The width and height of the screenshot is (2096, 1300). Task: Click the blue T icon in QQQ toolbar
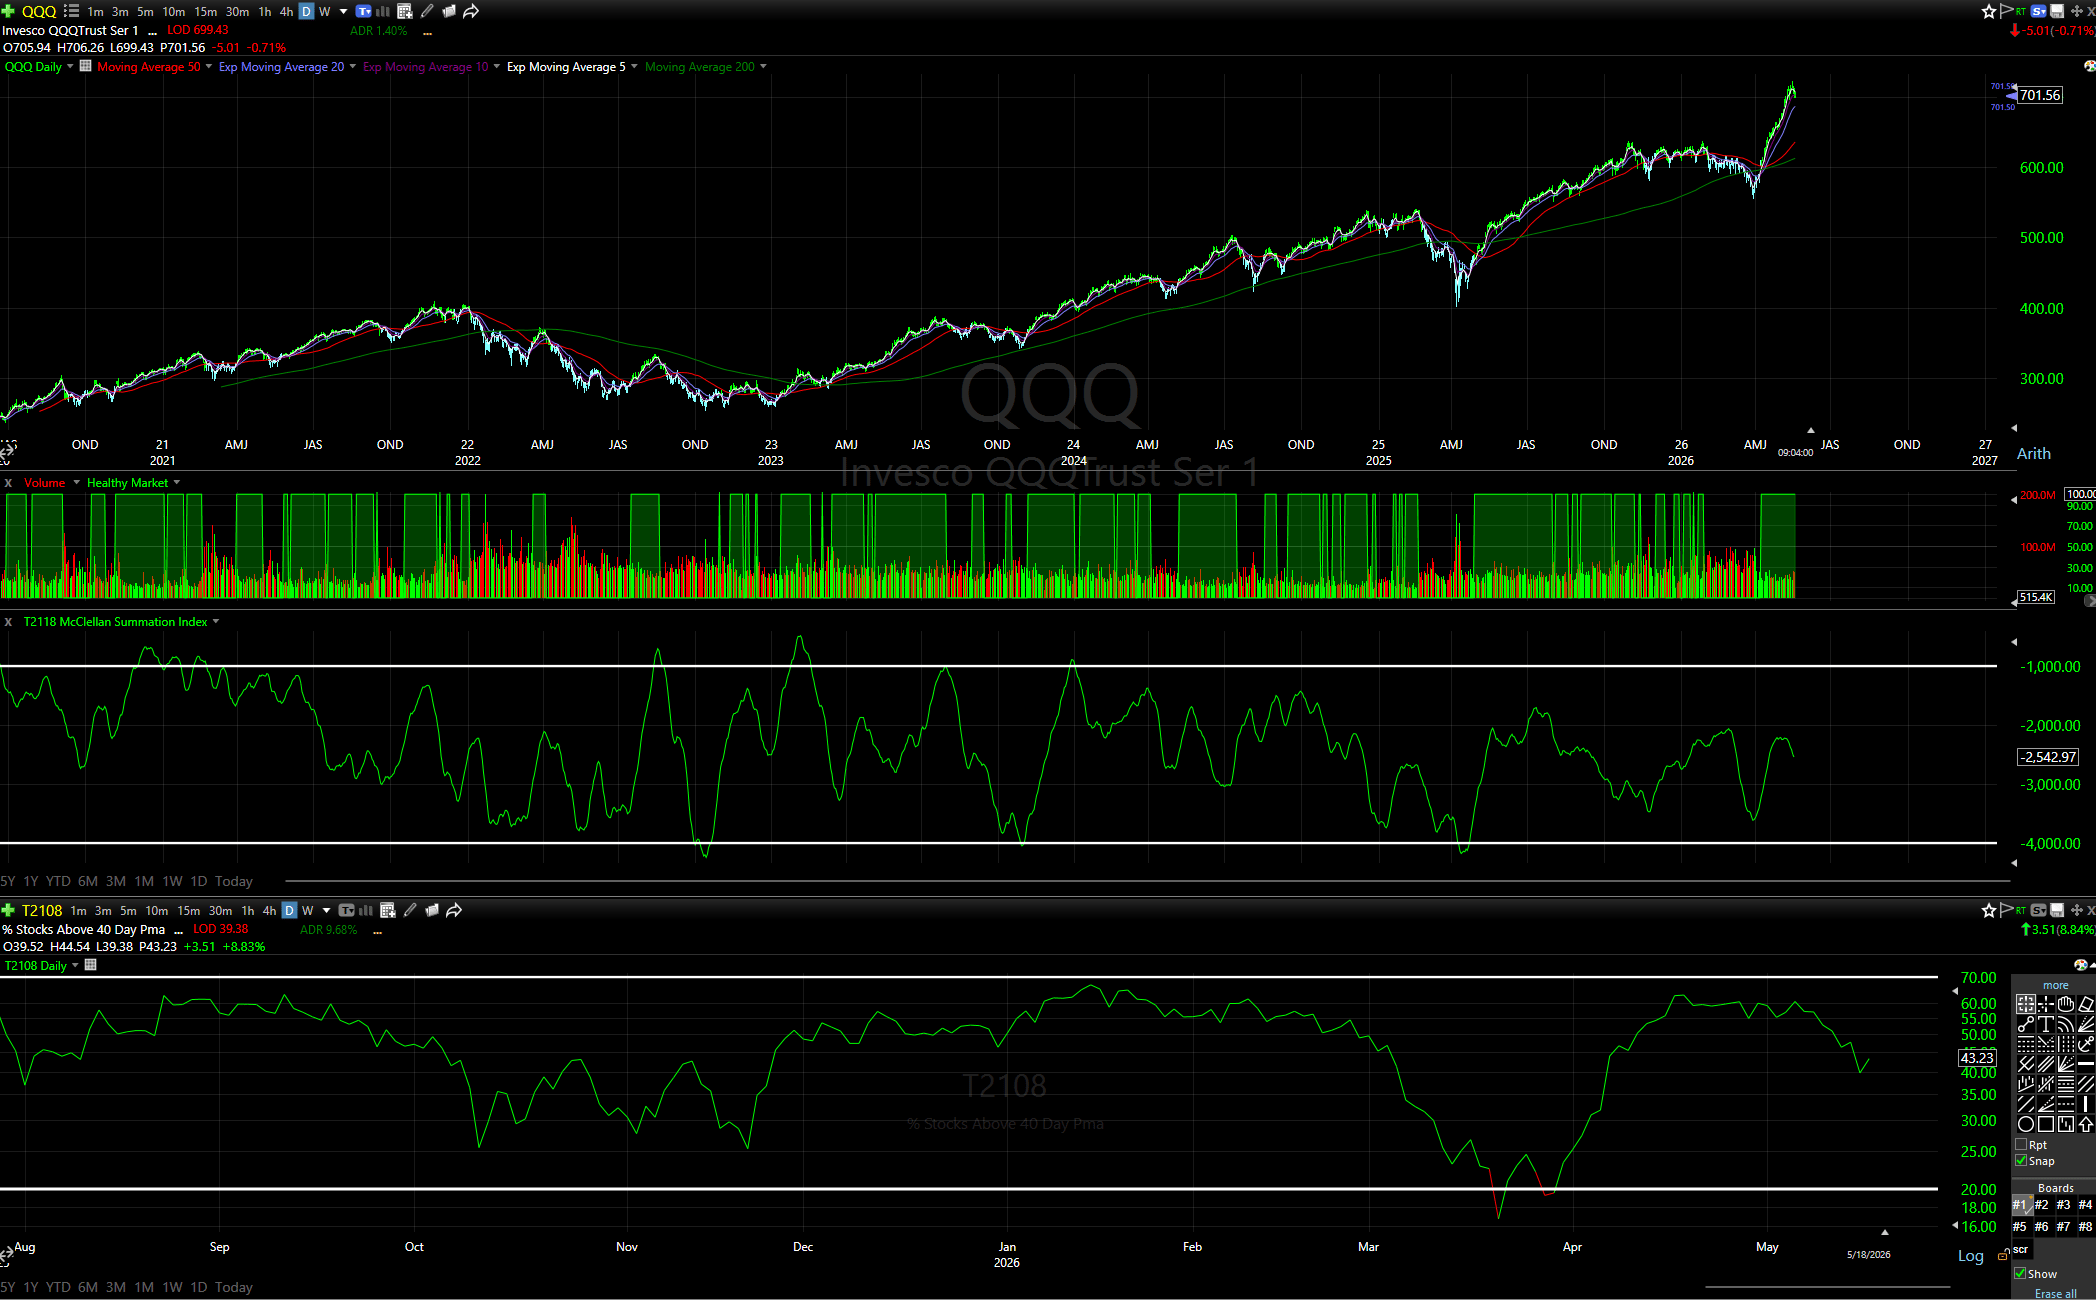(363, 11)
